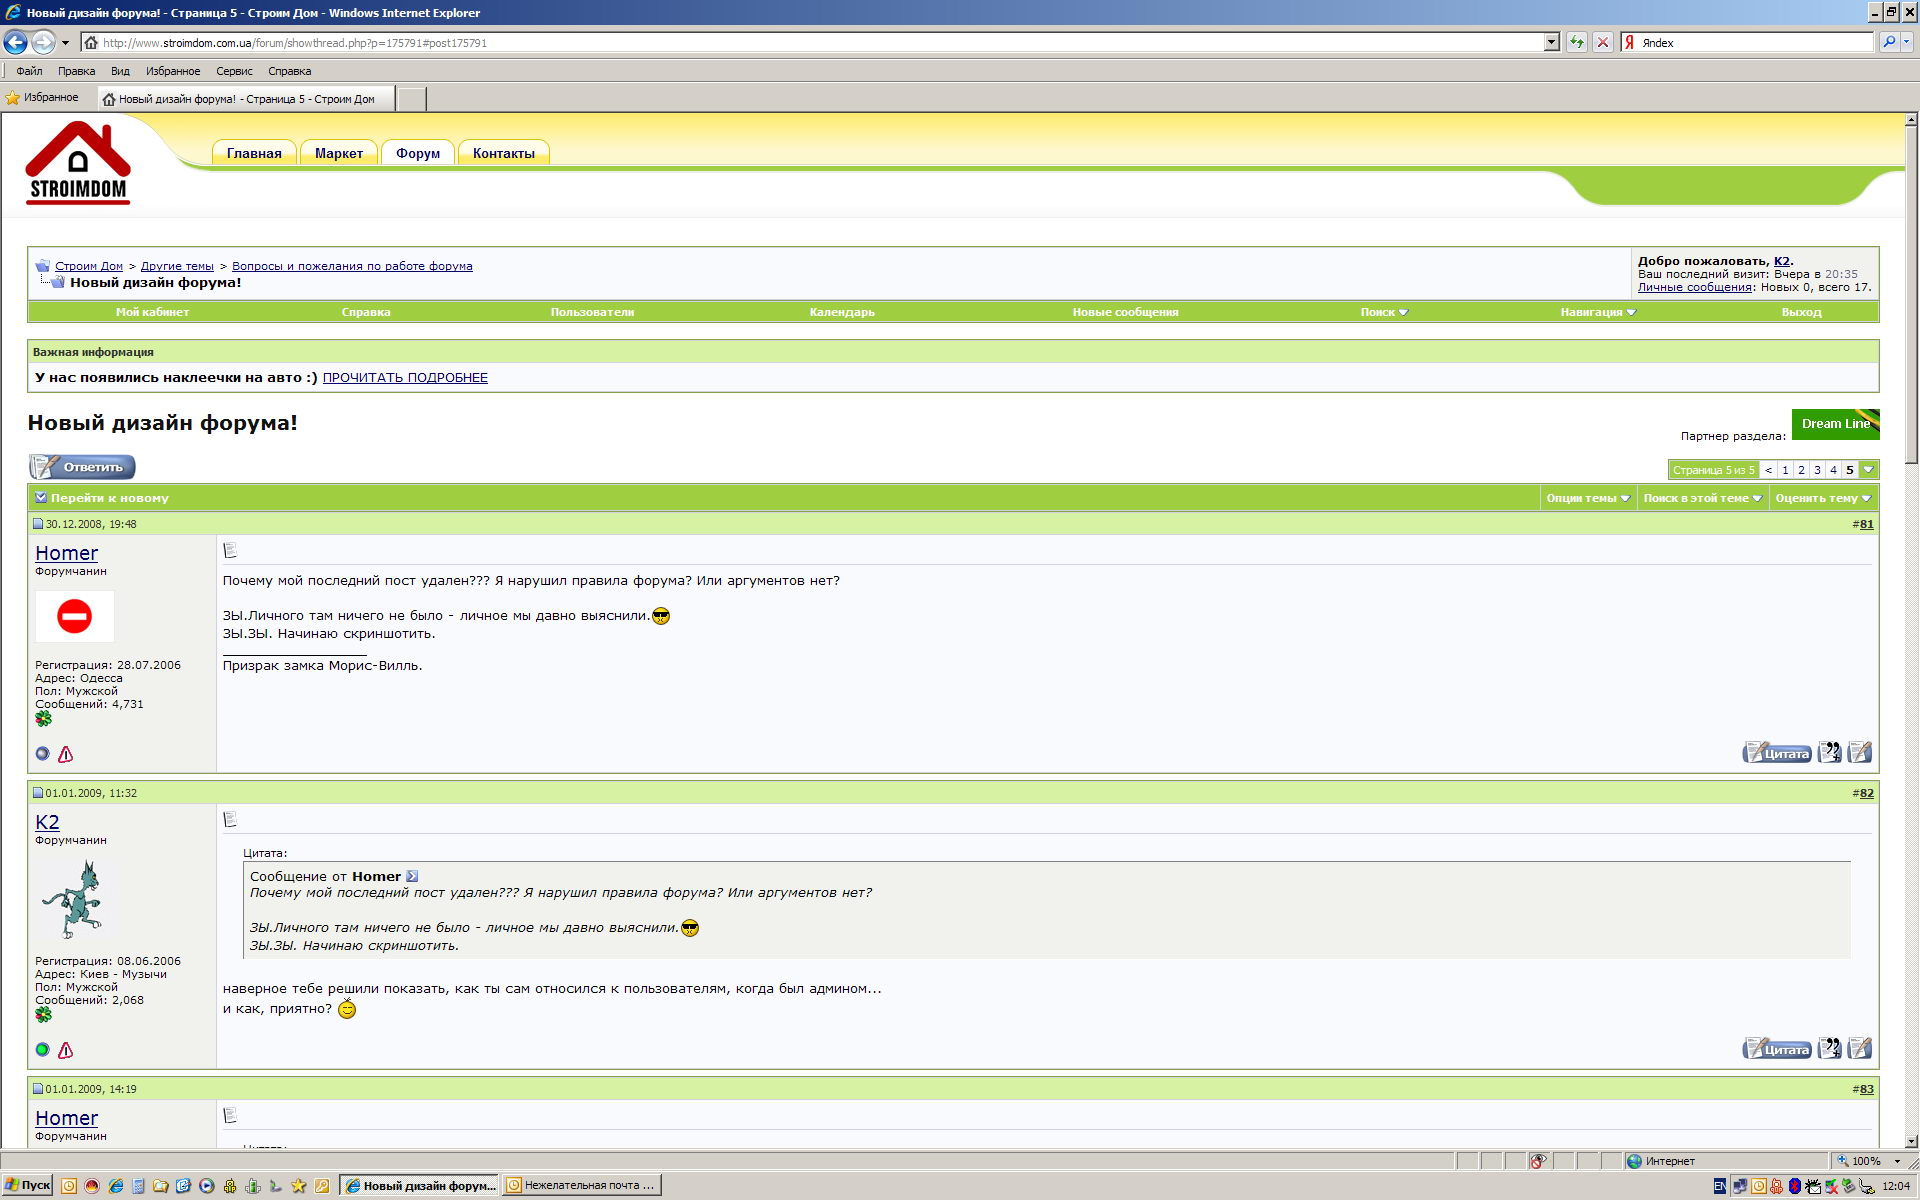Click the document icon in post #82

pos(230,819)
